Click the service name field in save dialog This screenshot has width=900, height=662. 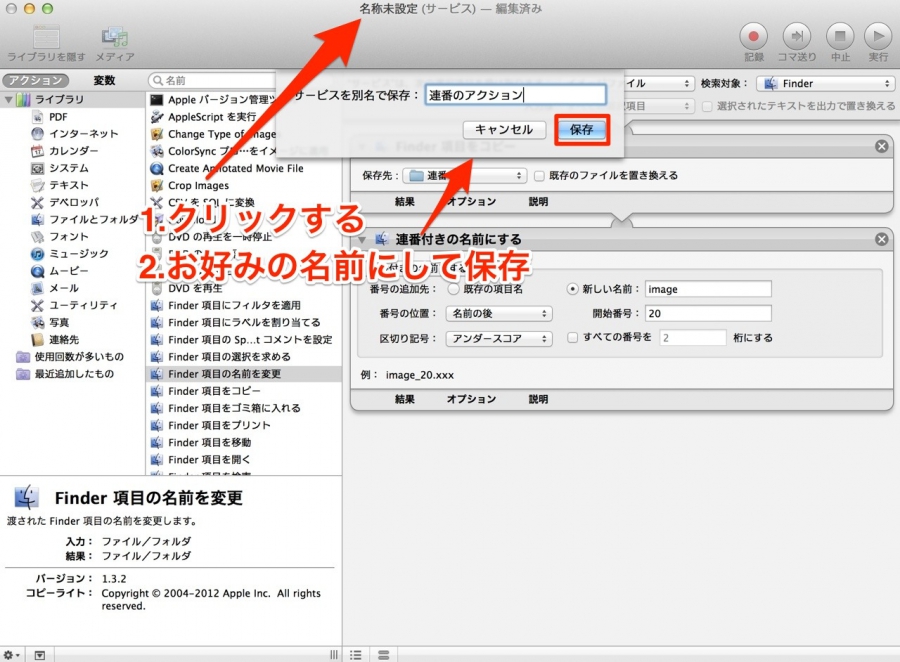(515, 95)
